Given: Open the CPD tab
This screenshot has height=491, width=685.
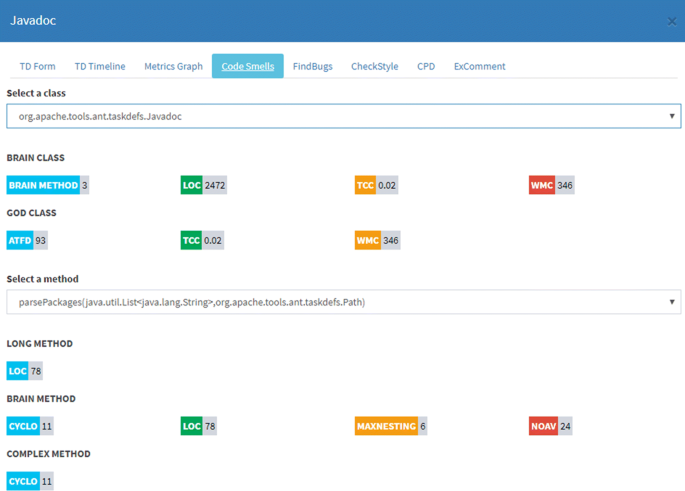Looking at the screenshot, I should [426, 67].
